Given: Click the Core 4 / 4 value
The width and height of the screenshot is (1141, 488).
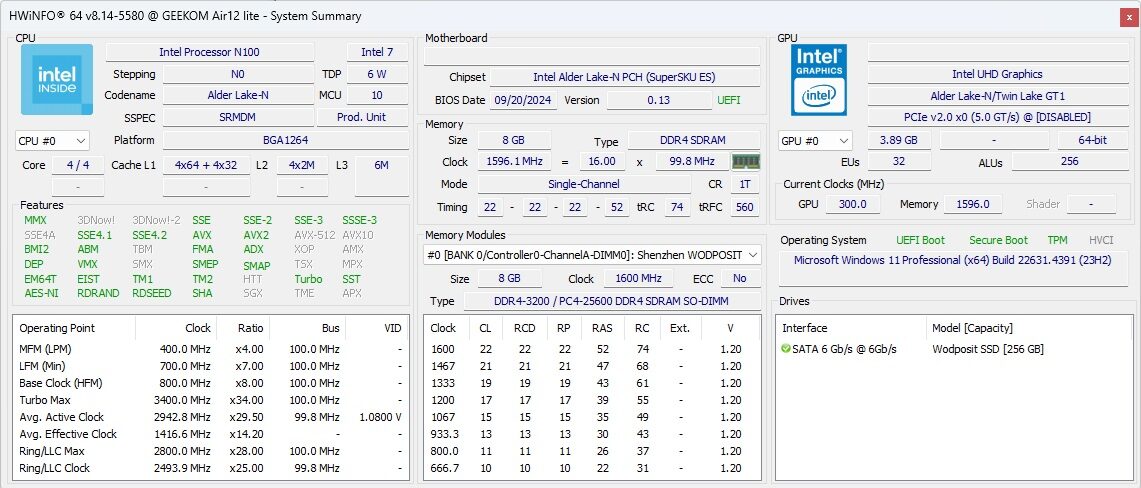Looking at the screenshot, I should point(78,165).
